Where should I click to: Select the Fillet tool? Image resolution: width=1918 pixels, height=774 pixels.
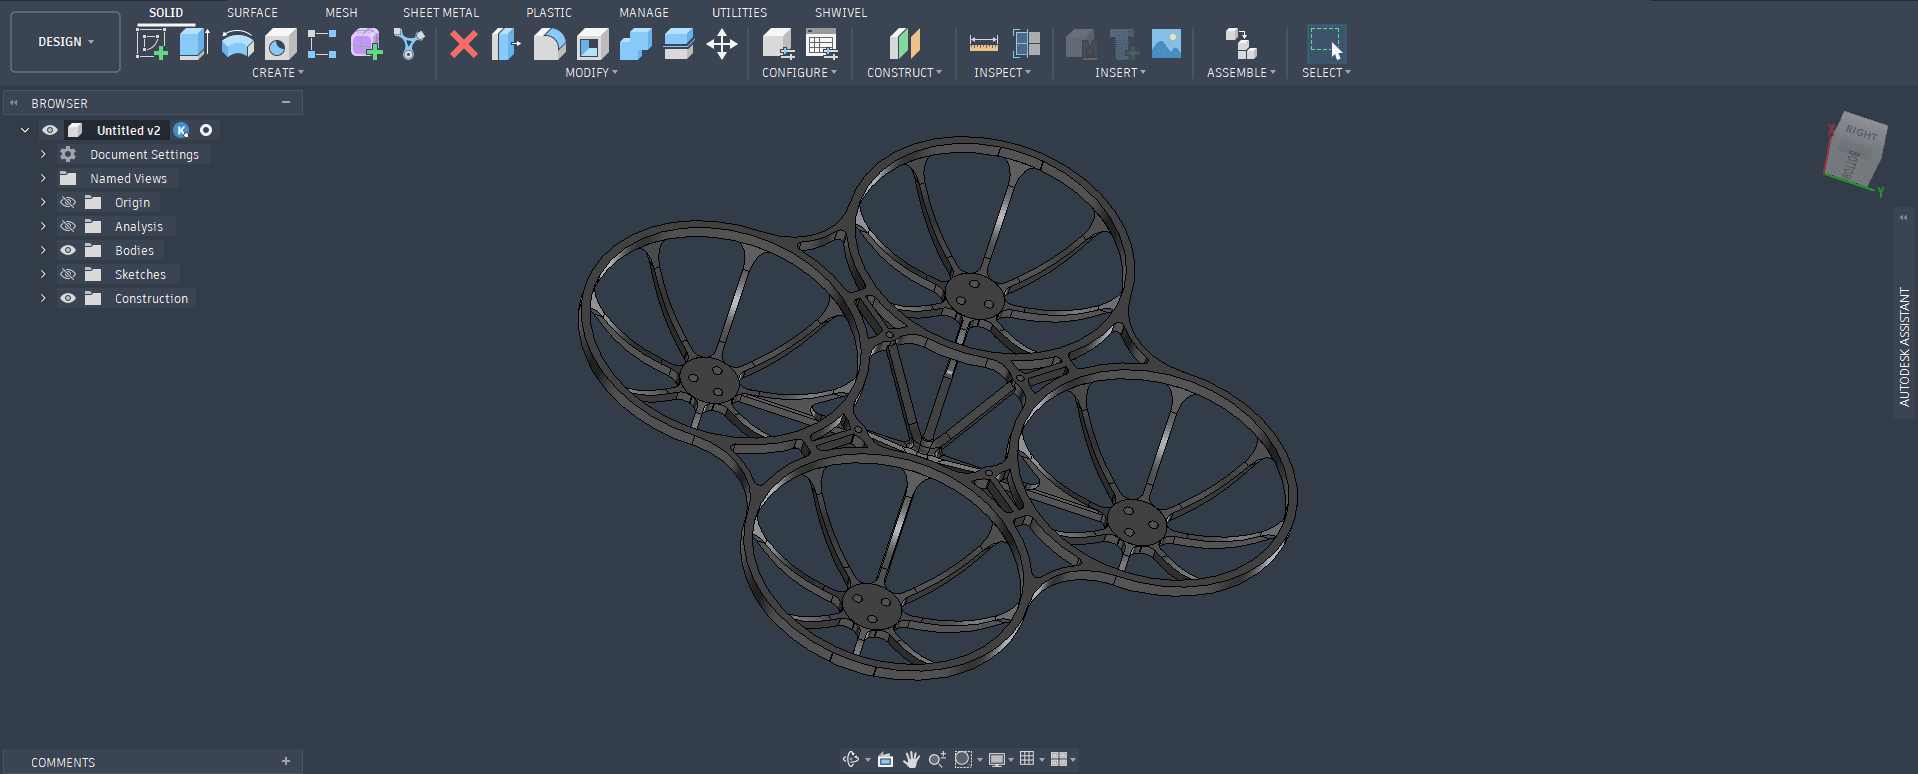[549, 44]
